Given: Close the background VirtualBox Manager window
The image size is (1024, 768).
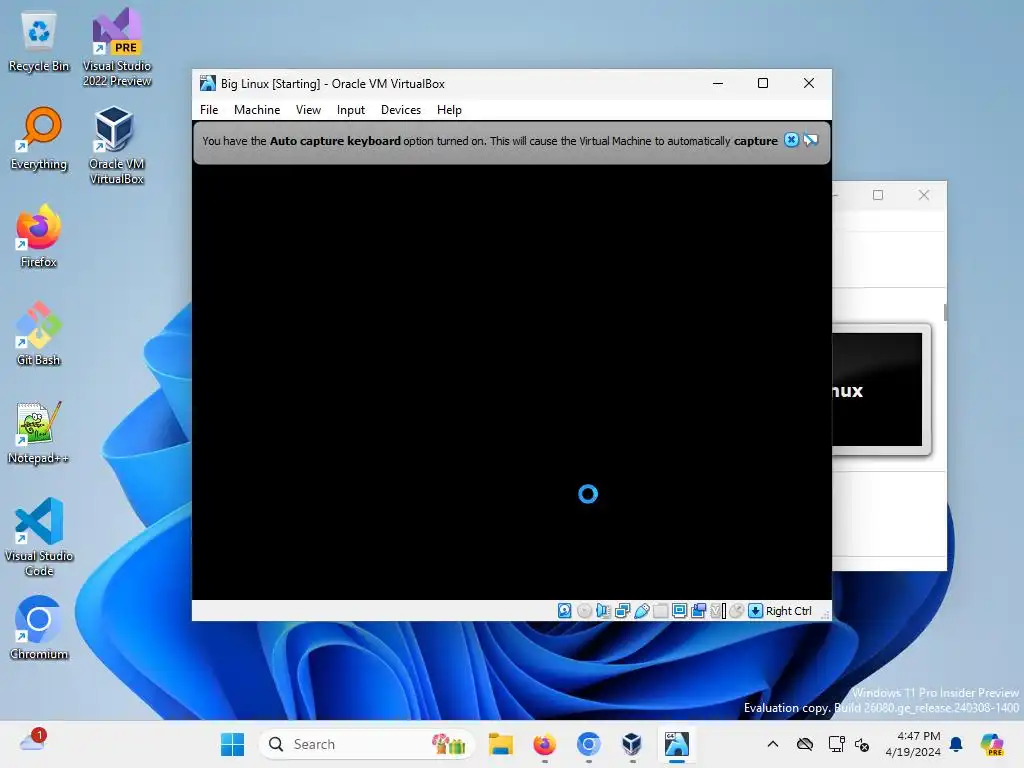Looking at the screenshot, I should [x=923, y=195].
